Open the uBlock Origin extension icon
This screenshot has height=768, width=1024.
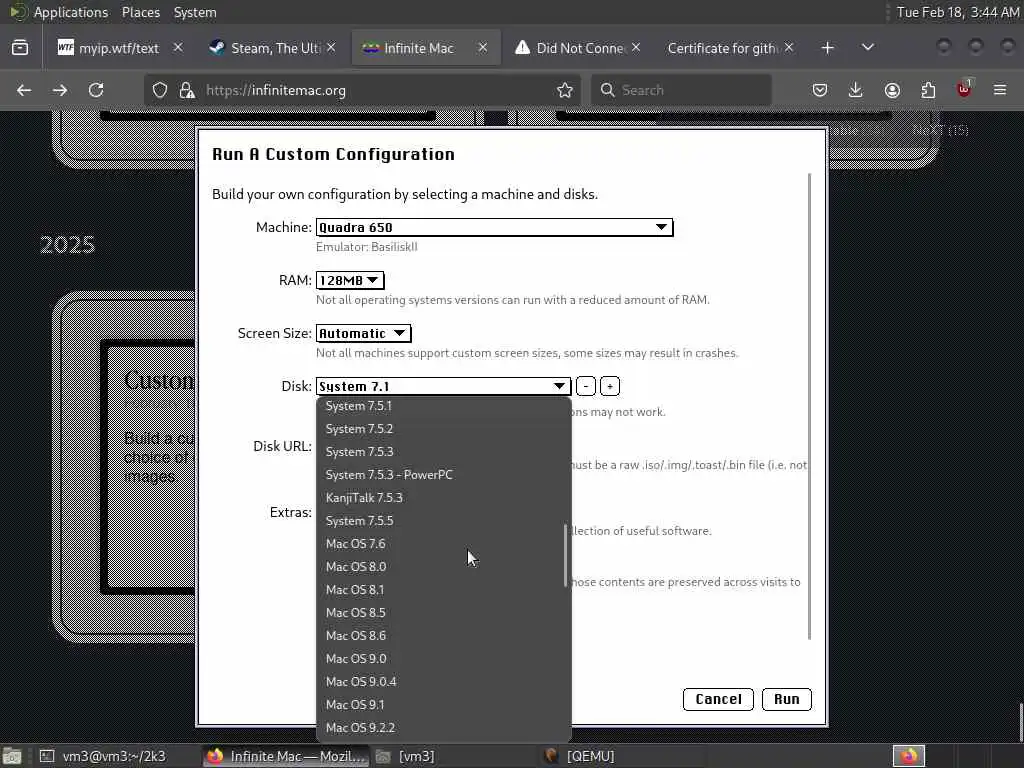964,89
